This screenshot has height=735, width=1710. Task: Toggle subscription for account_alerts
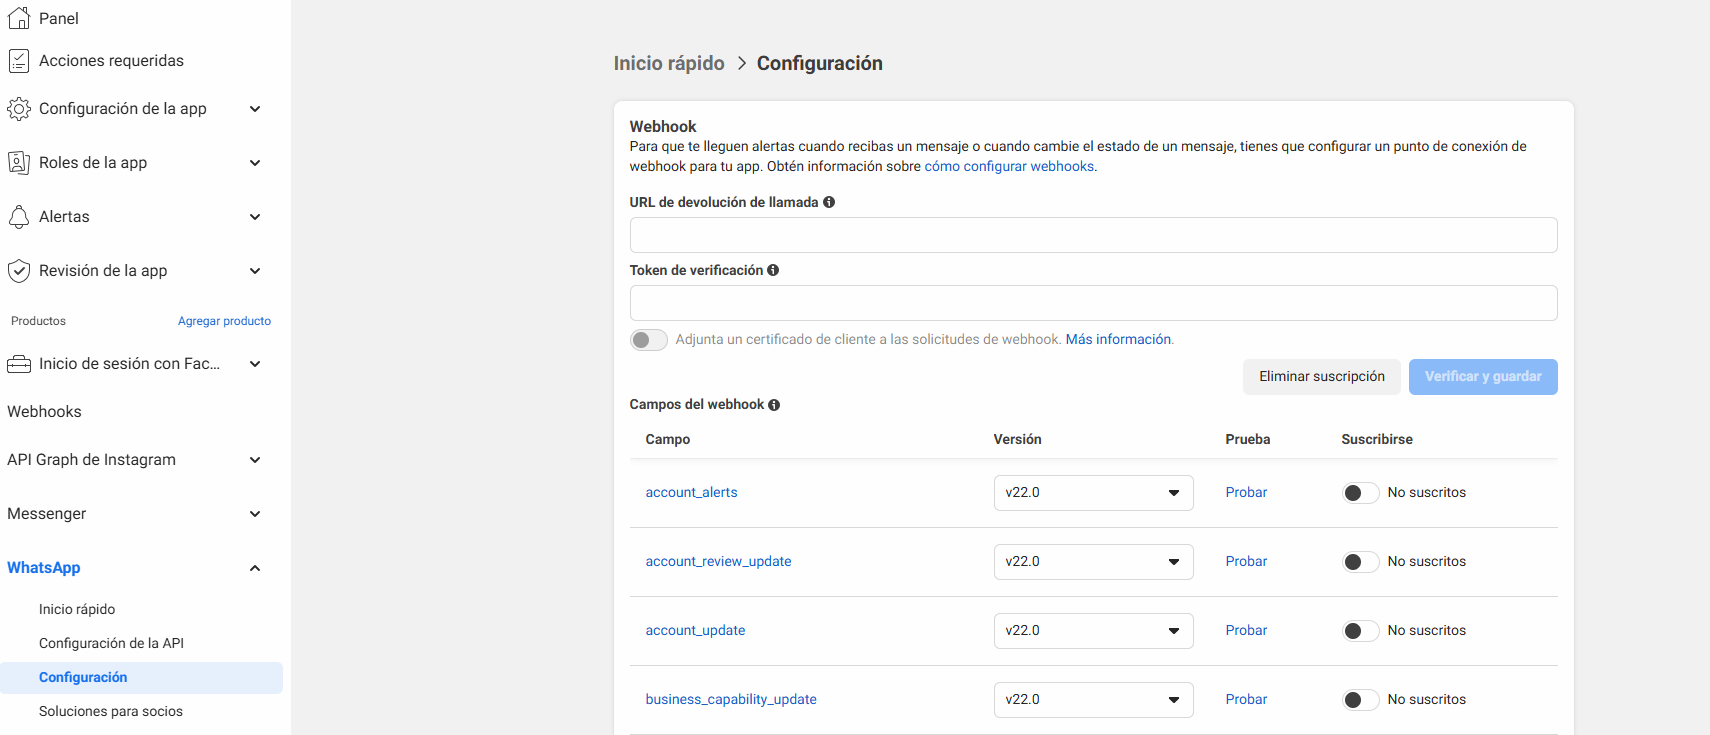[x=1359, y=493]
